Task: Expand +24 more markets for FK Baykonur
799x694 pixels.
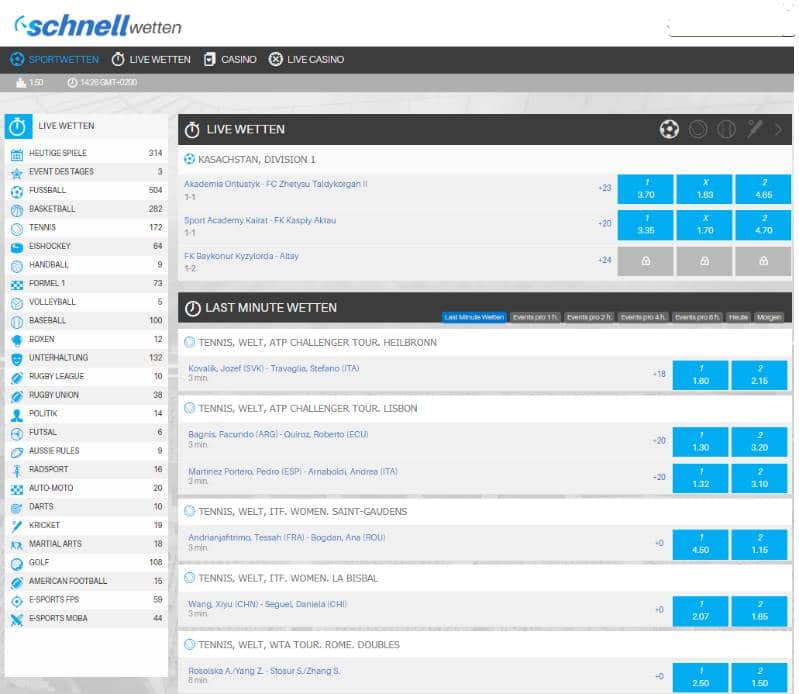Action: 605,260
